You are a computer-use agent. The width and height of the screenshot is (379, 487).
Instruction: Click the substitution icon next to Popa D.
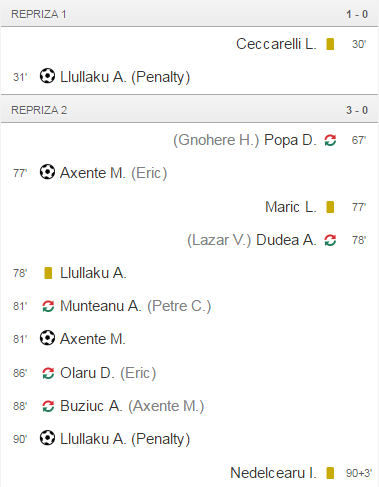point(330,140)
